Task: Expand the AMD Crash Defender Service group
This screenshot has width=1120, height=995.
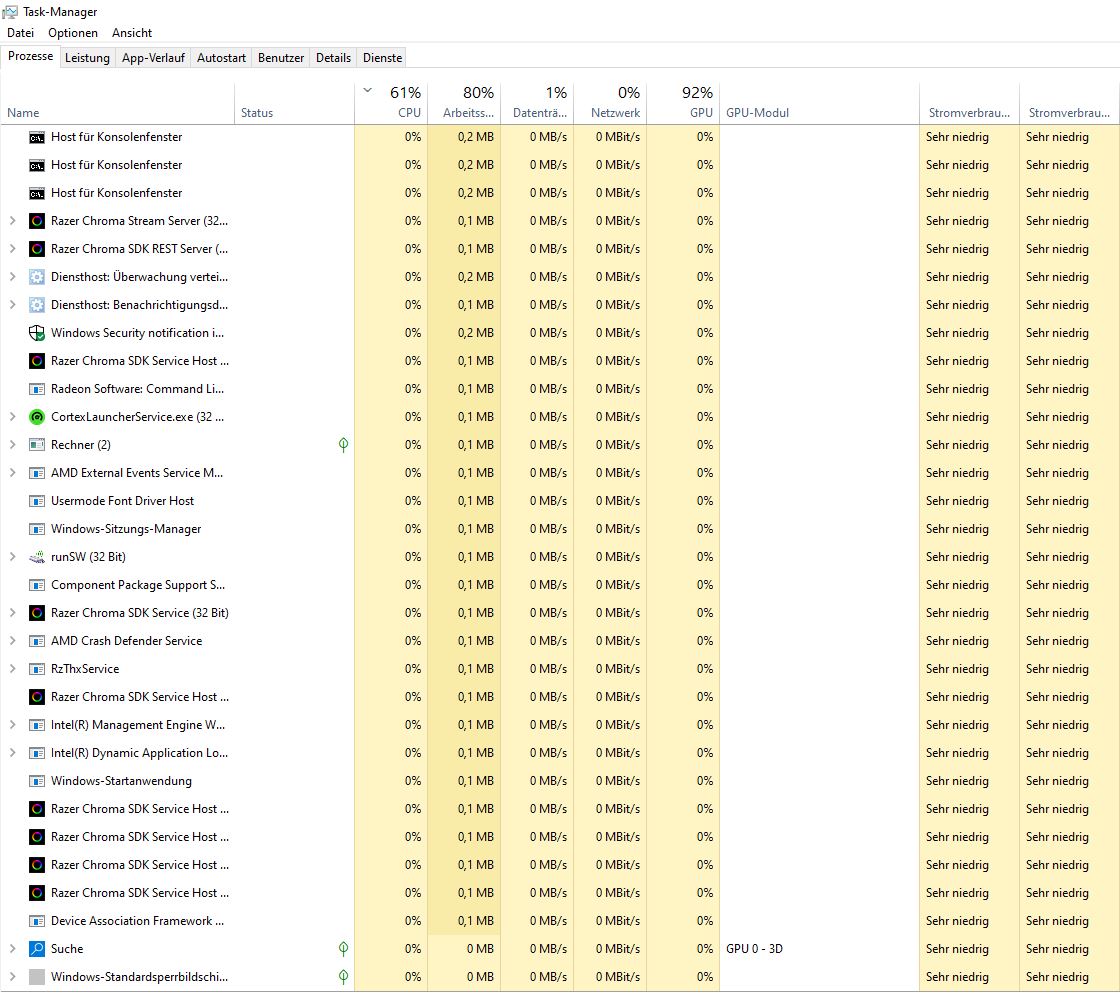Action: (x=12, y=641)
